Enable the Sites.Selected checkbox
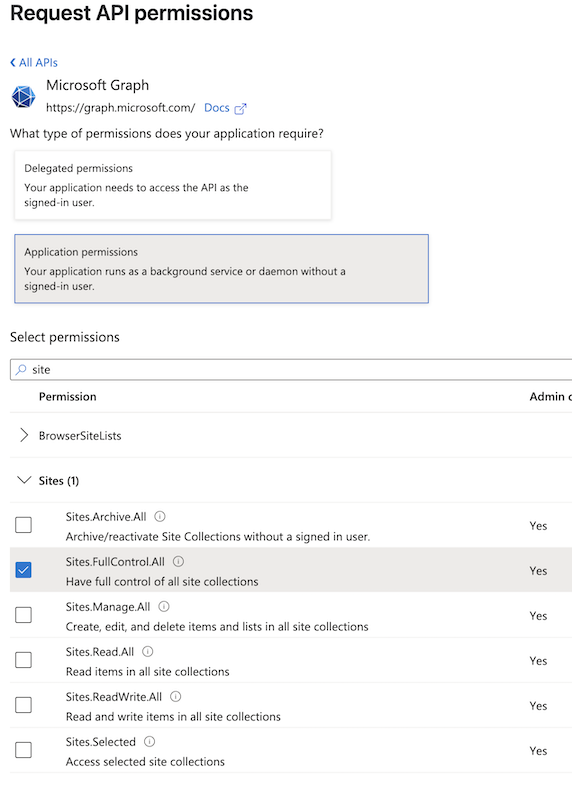The width and height of the screenshot is (572, 786). 24,750
